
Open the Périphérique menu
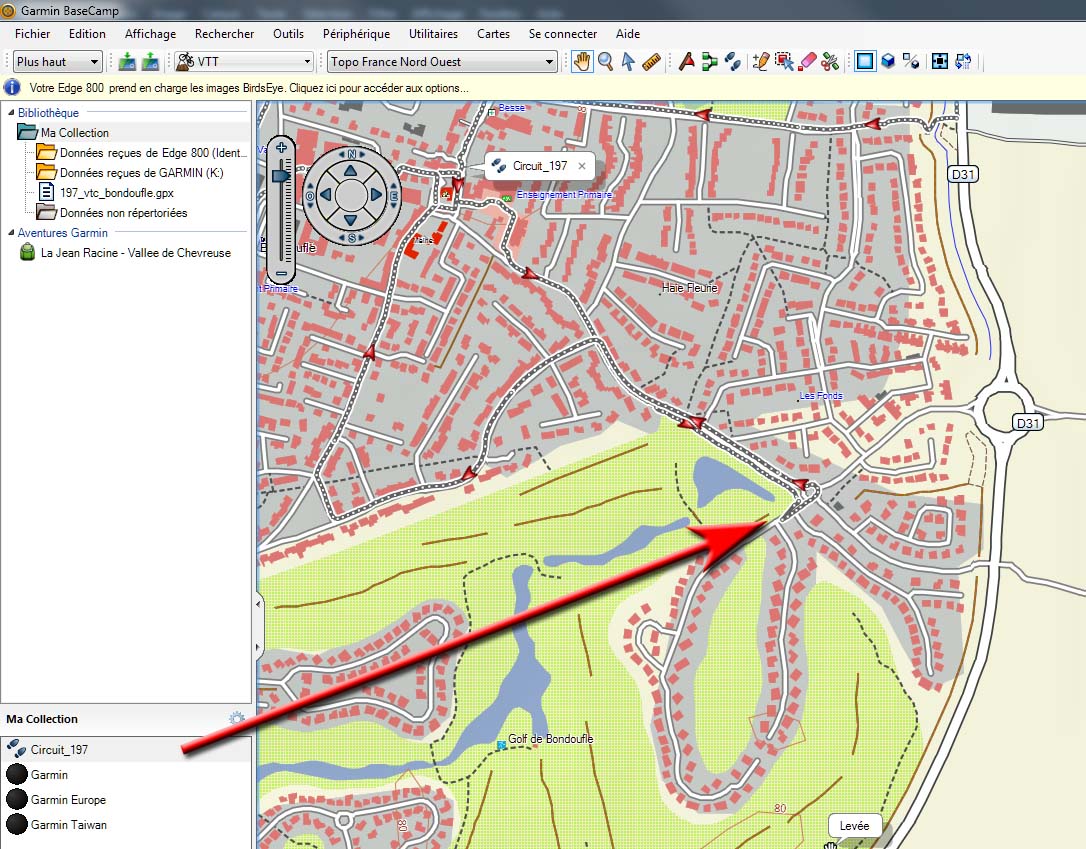[356, 33]
